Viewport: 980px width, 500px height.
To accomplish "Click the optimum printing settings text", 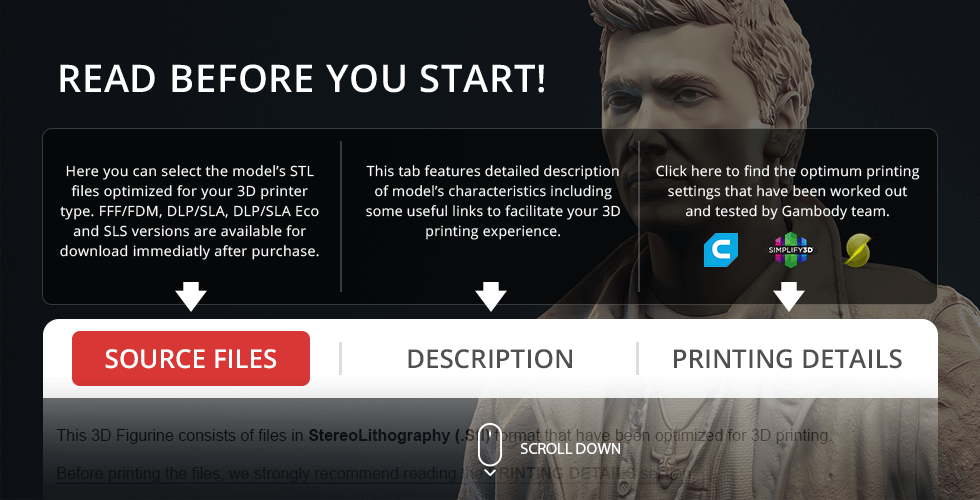I will point(787,191).
